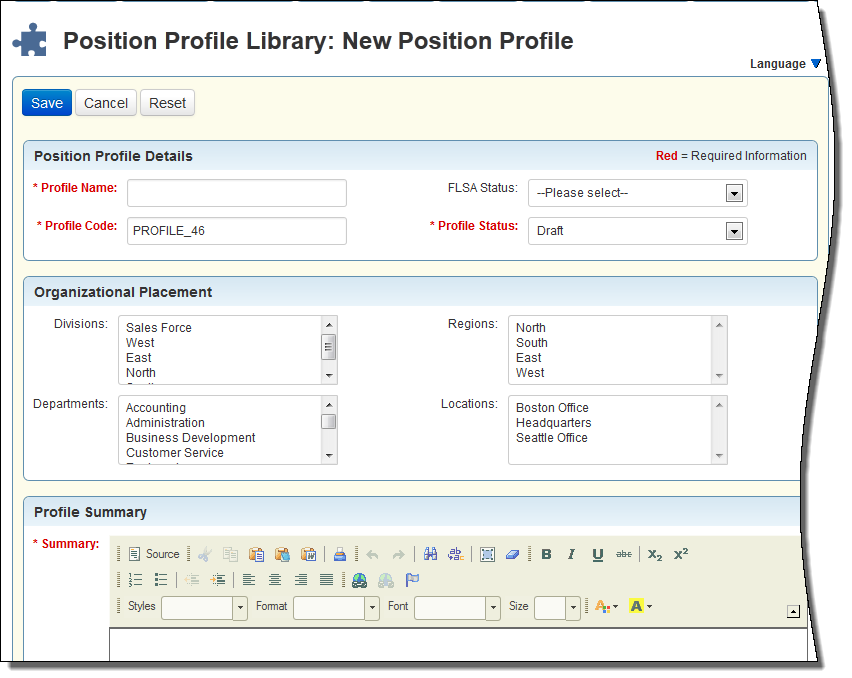This screenshot has width=852, height=678.
Task: Click the Redo arrow icon
Action: pyautogui.click(x=398, y=554)
